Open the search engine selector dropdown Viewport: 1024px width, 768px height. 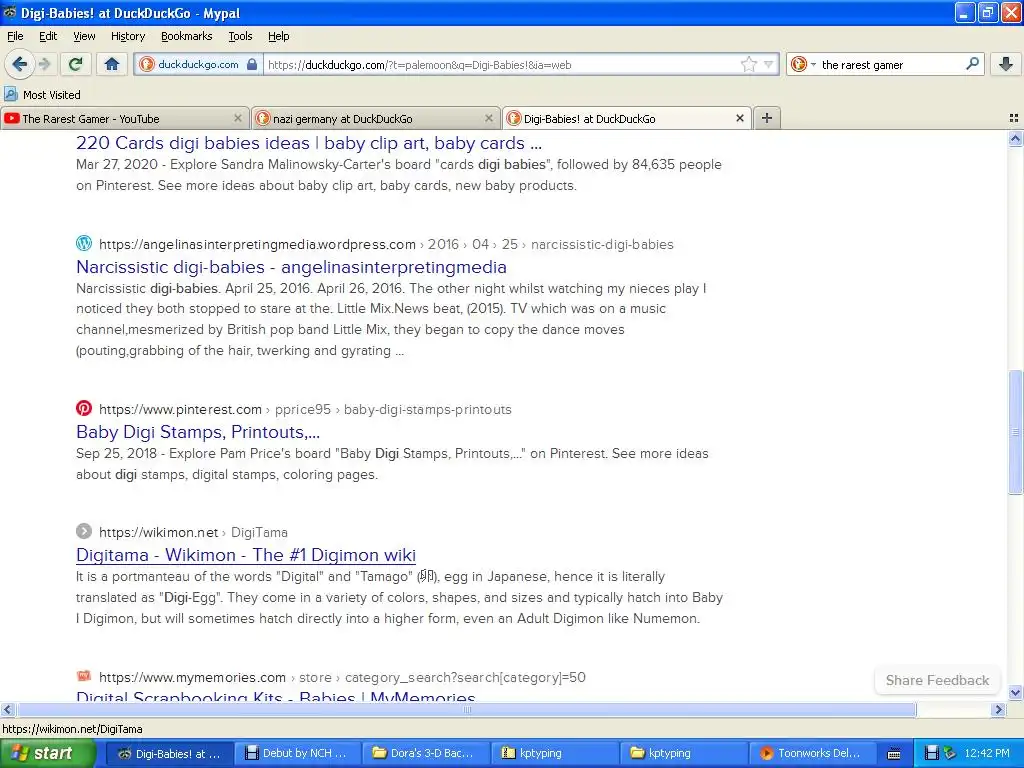803,64
